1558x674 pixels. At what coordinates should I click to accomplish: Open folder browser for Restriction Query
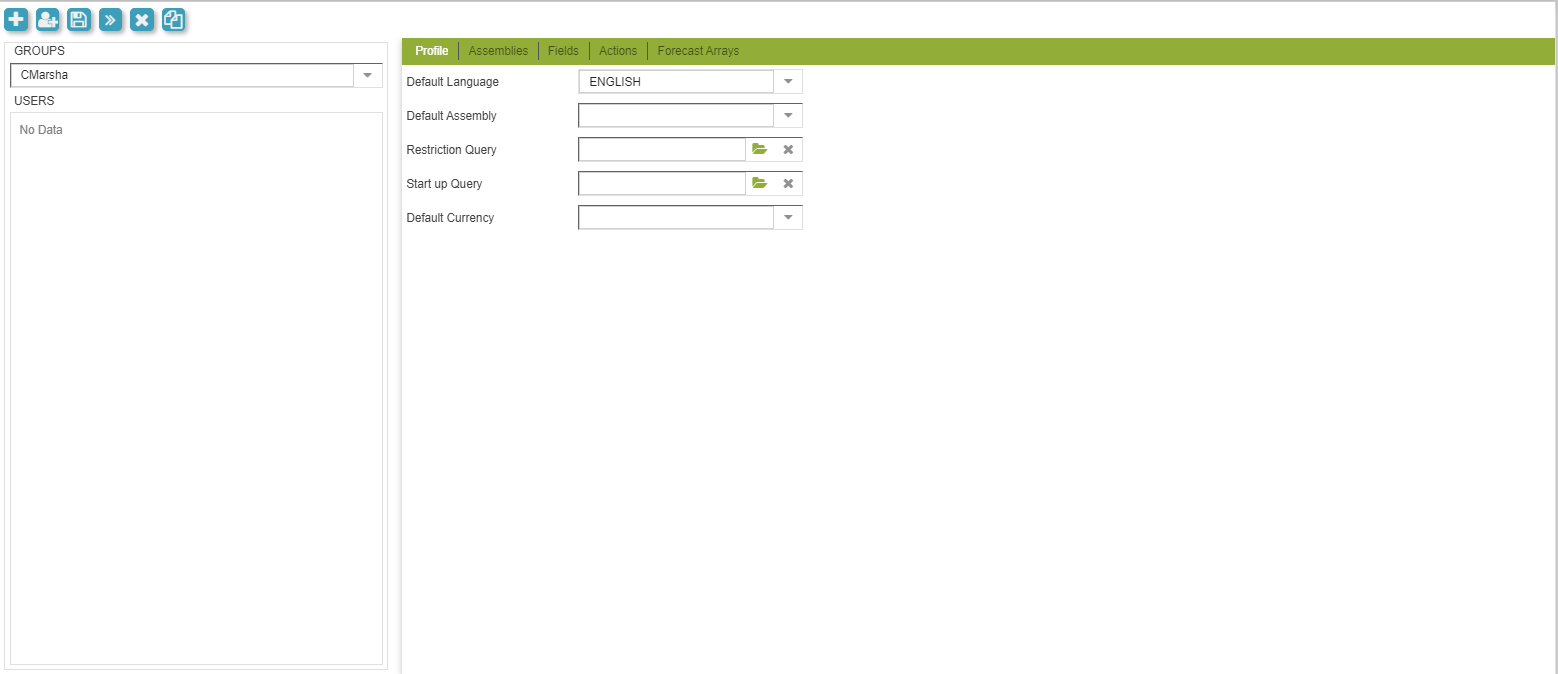(x=759, y=150)
